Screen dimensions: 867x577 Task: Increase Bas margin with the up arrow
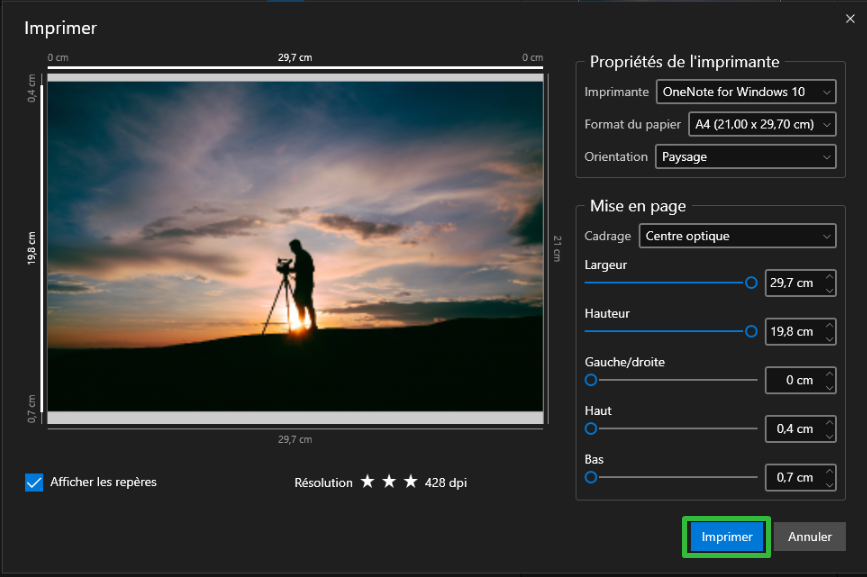[x=829, y=471]
